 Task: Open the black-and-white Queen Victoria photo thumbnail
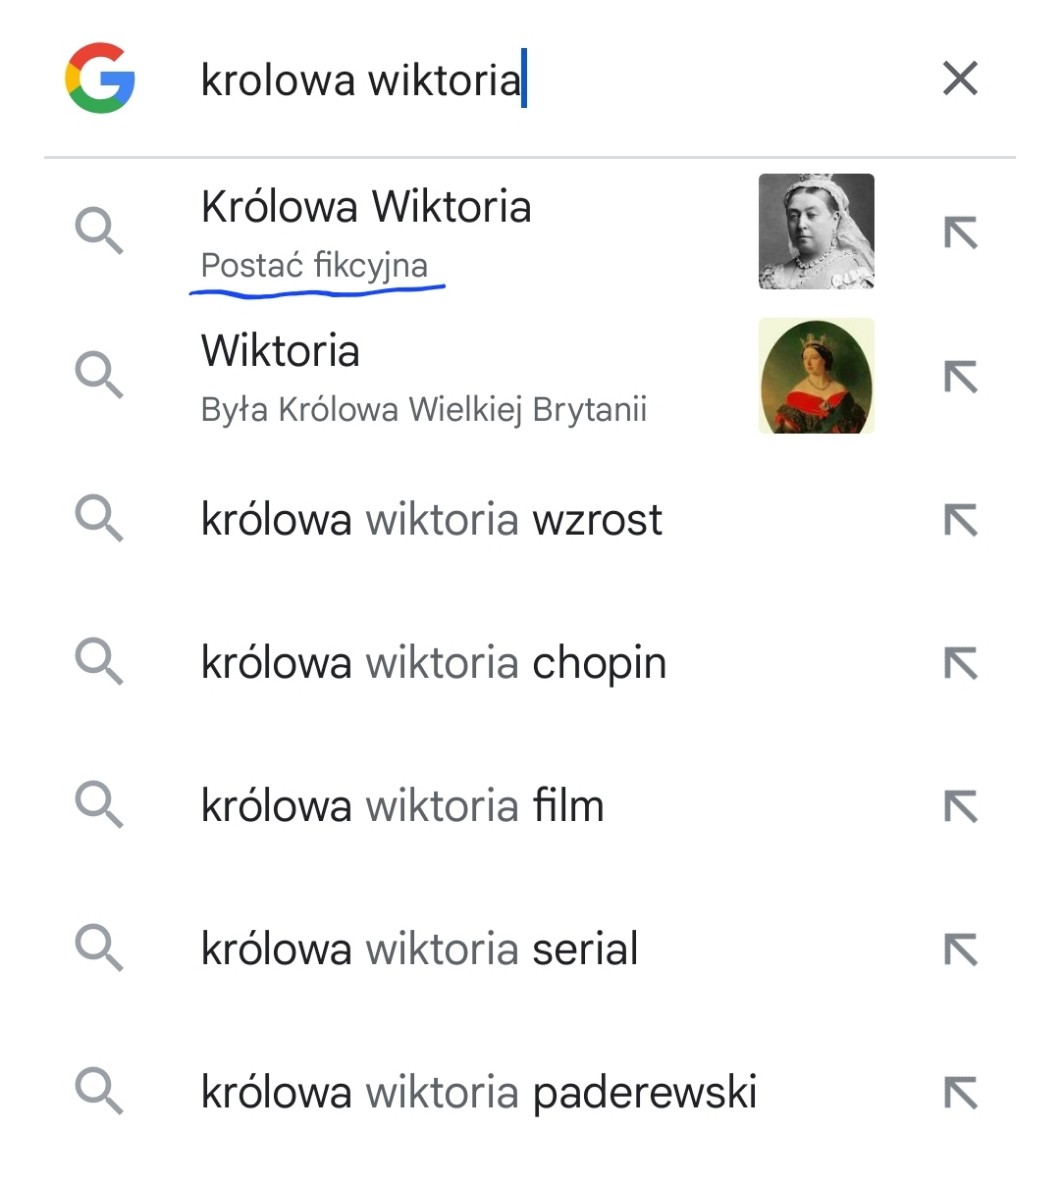click(x=816, y=232)
